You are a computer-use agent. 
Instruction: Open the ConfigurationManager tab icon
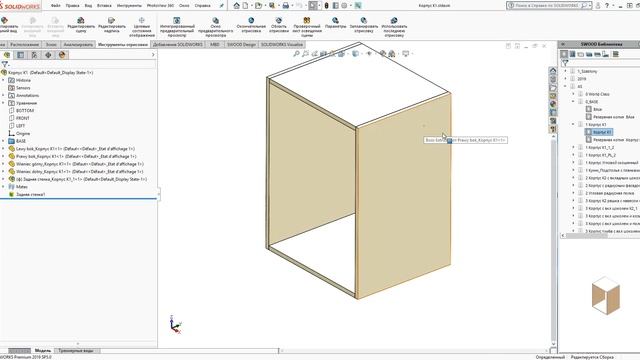[x=34, y=55]
